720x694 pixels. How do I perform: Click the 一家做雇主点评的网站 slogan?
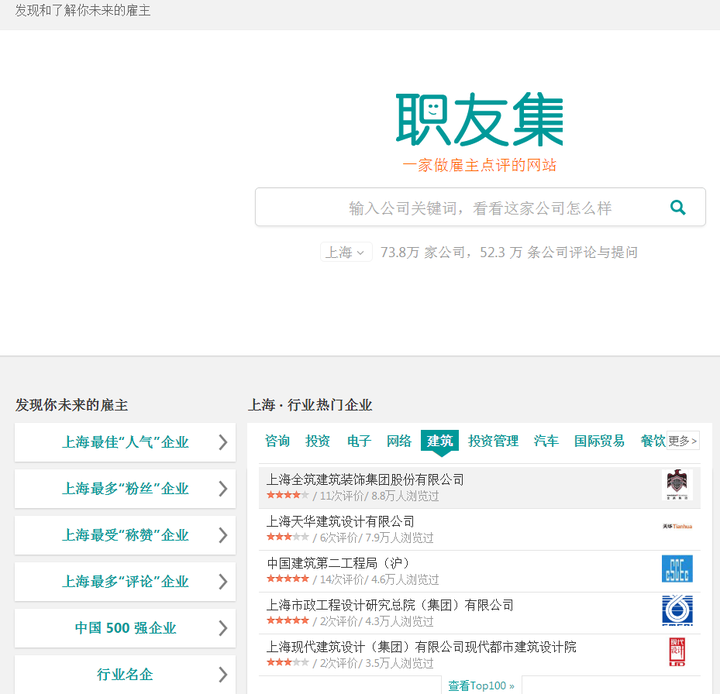tap(479, 165)
